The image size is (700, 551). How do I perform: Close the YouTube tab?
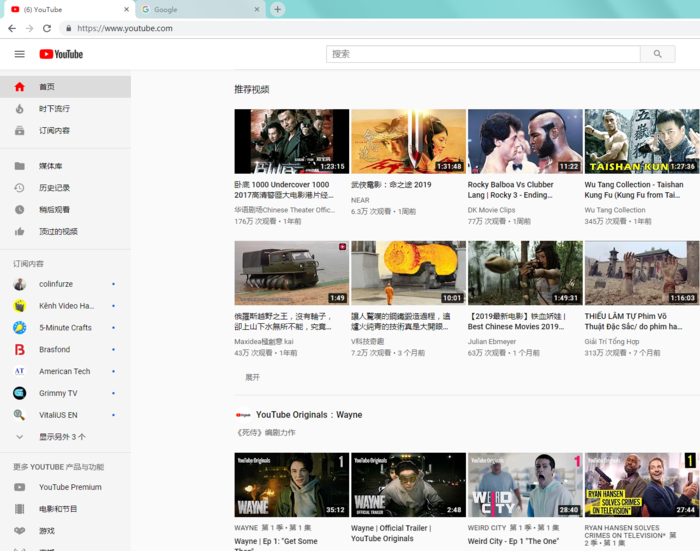point(126,9)
